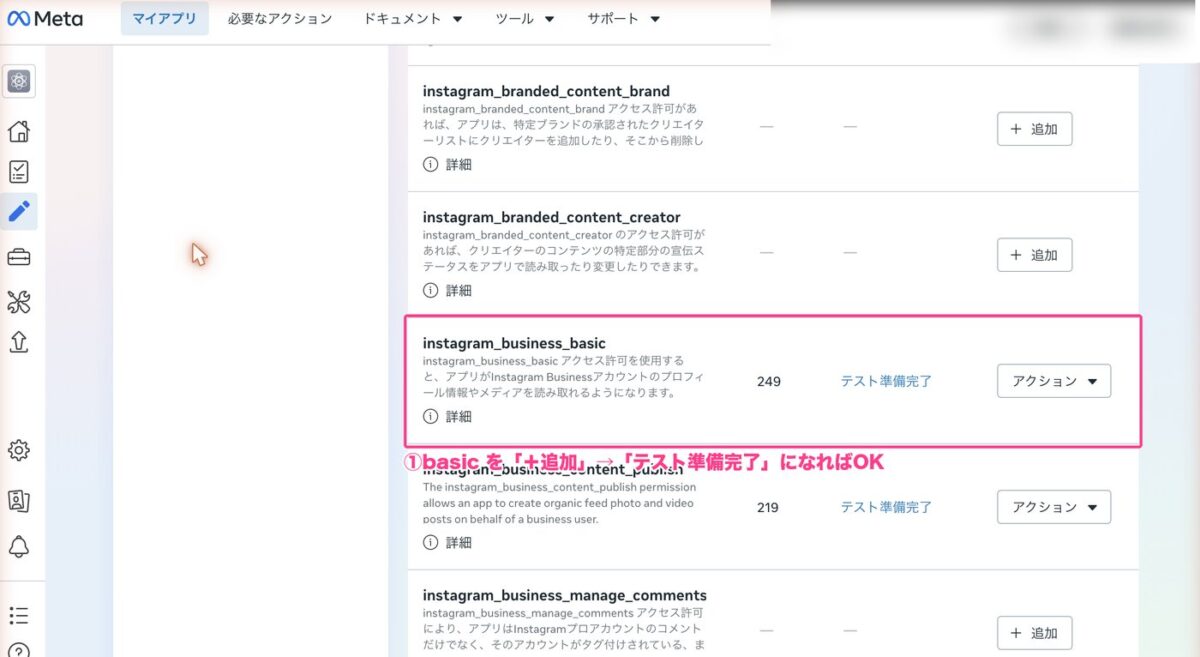Select the instagram_branded_content_brand title

(x=546, y=91)
